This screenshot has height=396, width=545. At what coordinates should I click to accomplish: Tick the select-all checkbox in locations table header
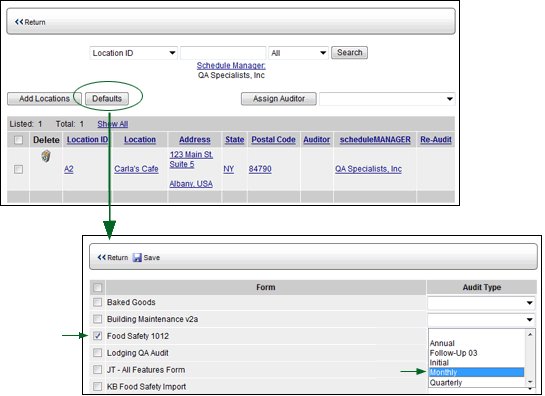[x=18, y=140]
